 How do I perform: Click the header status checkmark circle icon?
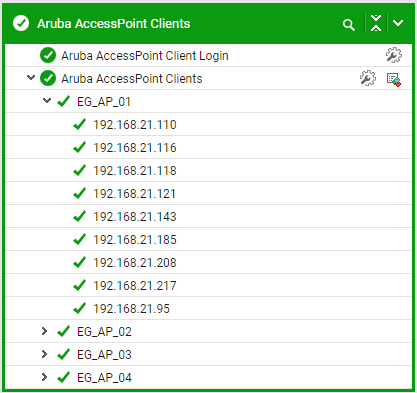click(21, 23)
